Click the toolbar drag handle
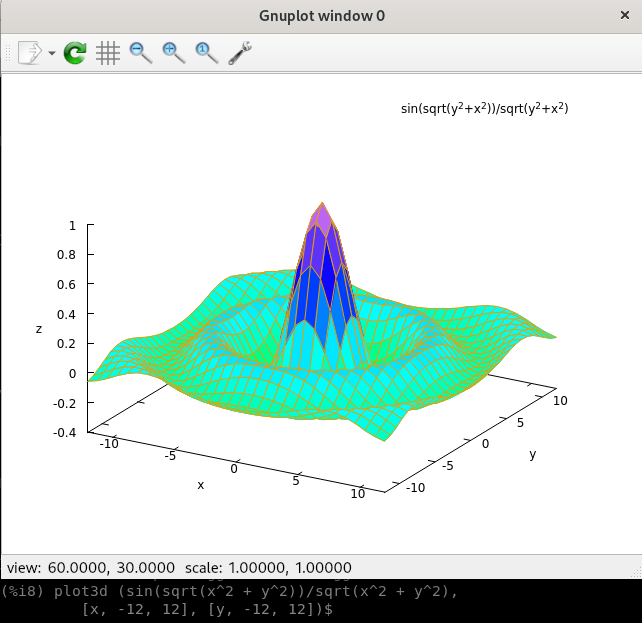Viewport: 642px width, 623px height. (7, 53)
